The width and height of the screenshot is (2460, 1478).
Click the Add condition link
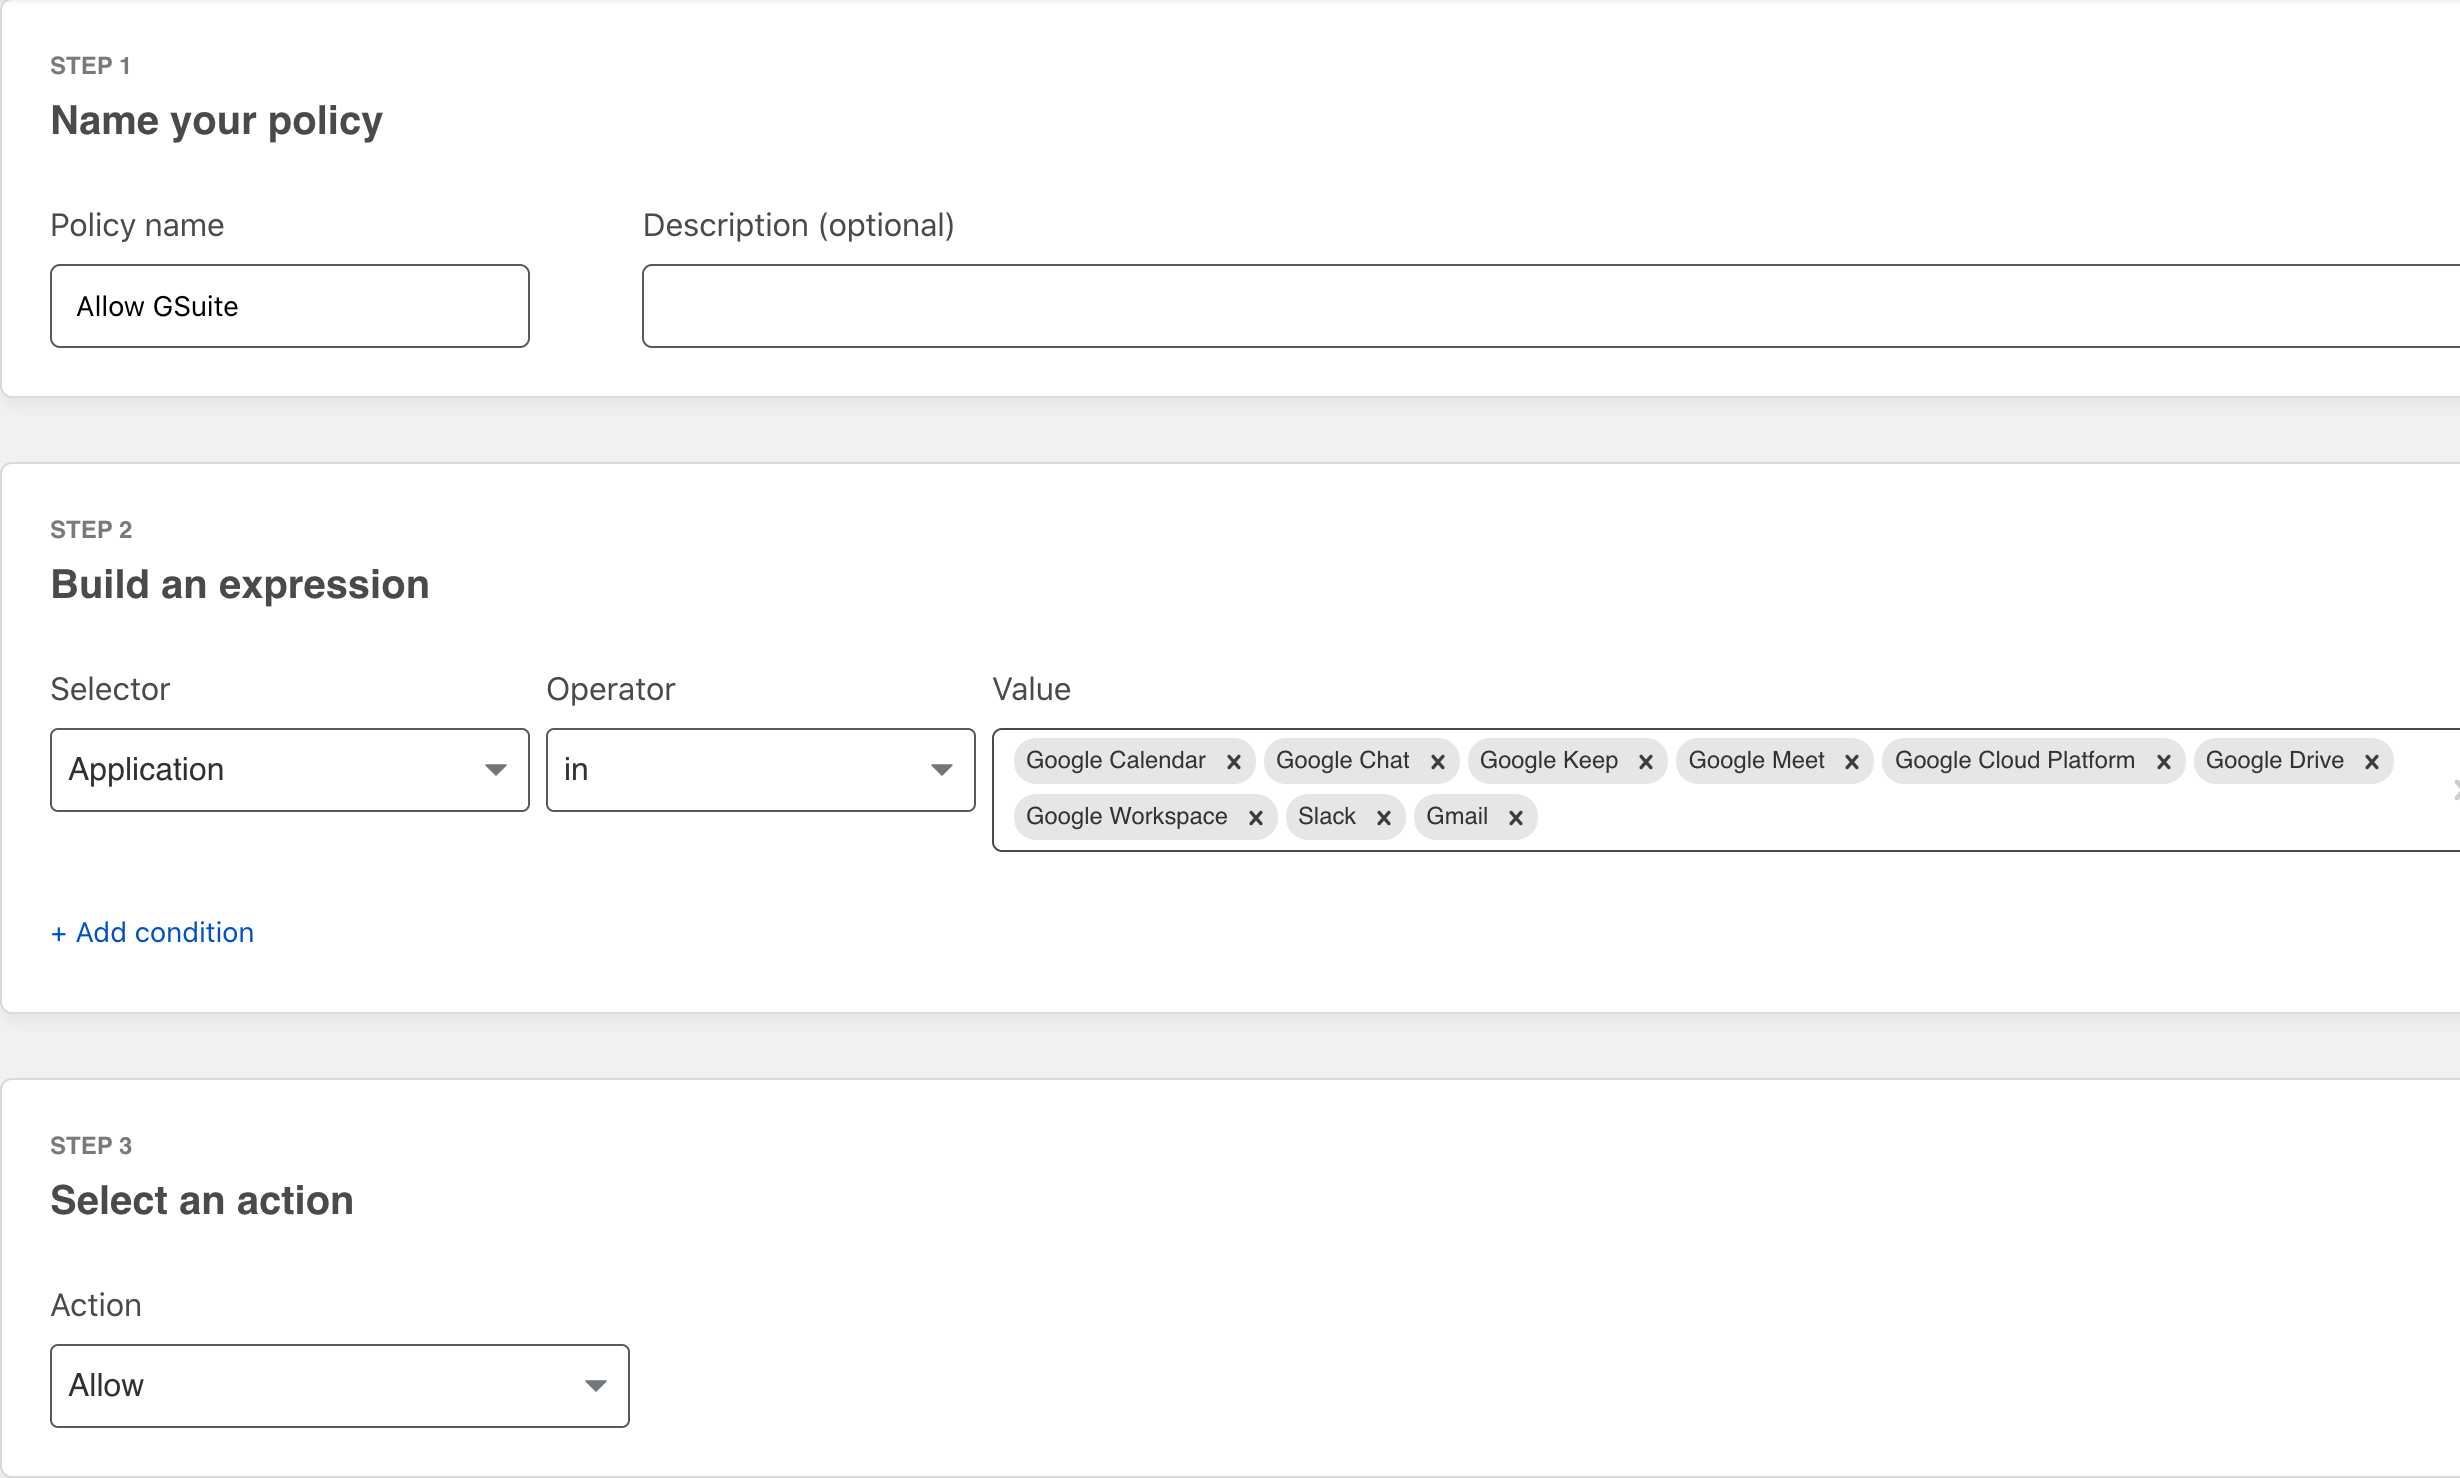[x=153, y=932]
